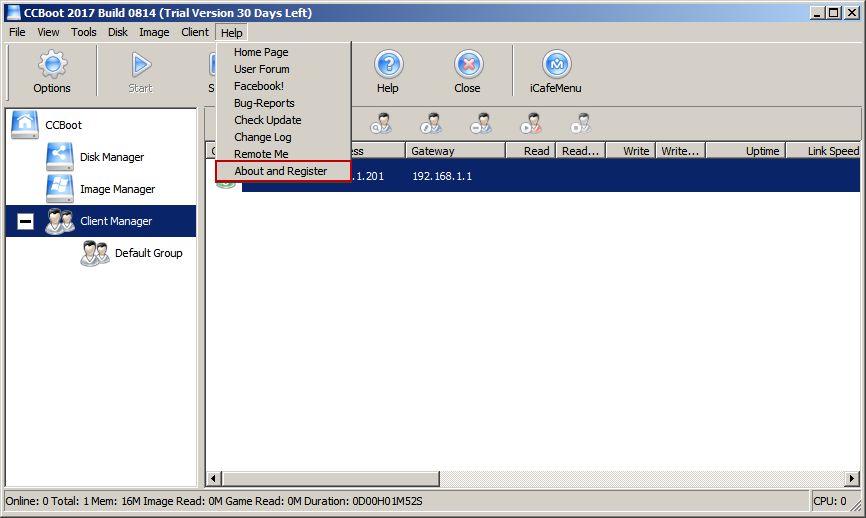The width and height of the screenshot is (866, 518).
Task: Click the Close red X toolbar icon
Action: coord(468,65)
